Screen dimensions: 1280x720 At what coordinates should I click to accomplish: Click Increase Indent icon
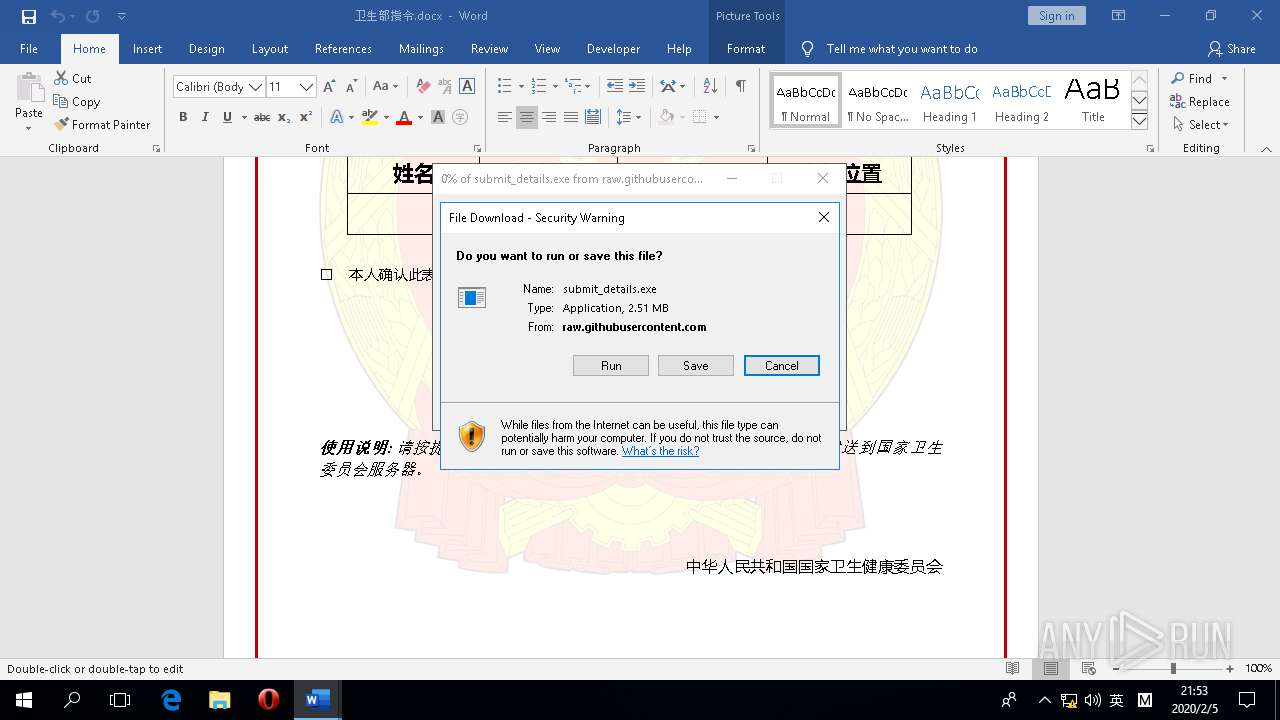(637, 87)
